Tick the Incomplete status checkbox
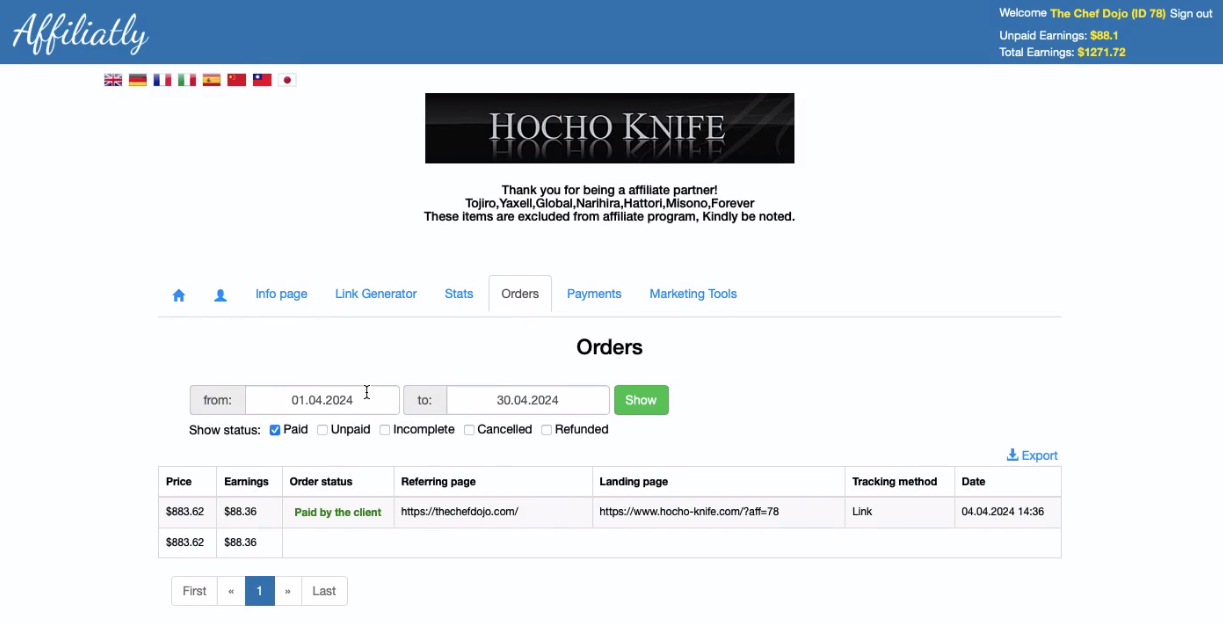The image size is (1223, 625). tap(385, 430)
